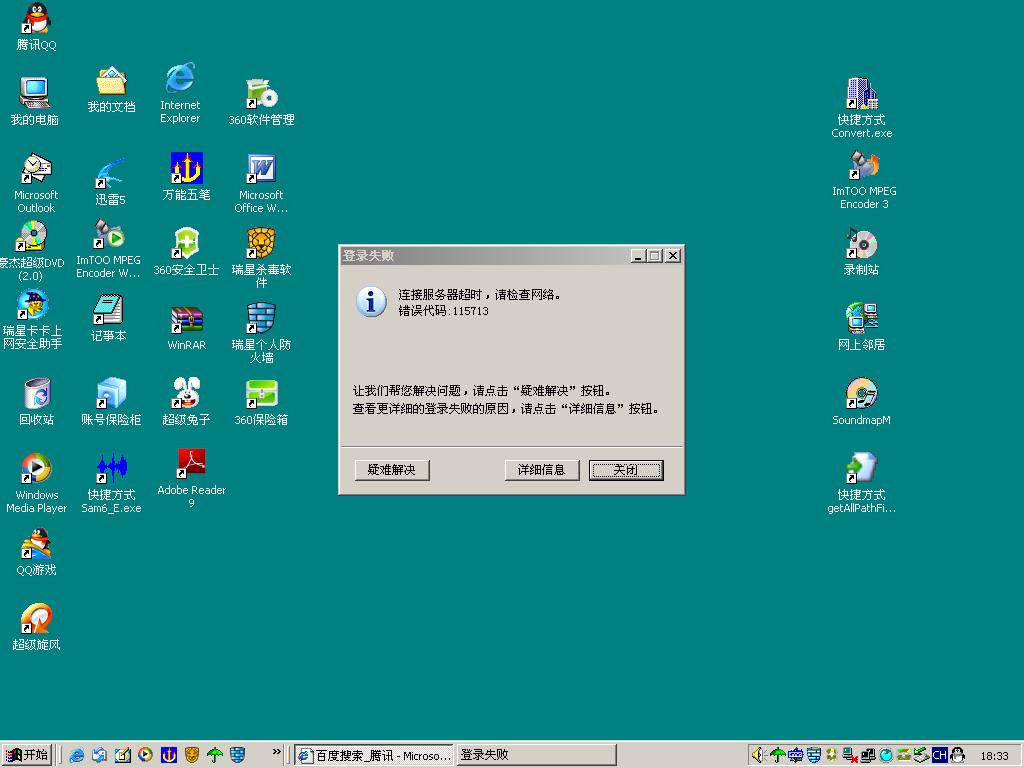The width and height of the screenshot is (1024, 768).
Task: Select the ImTOO MPEG Encoder 3 icon
Action: 864,180
